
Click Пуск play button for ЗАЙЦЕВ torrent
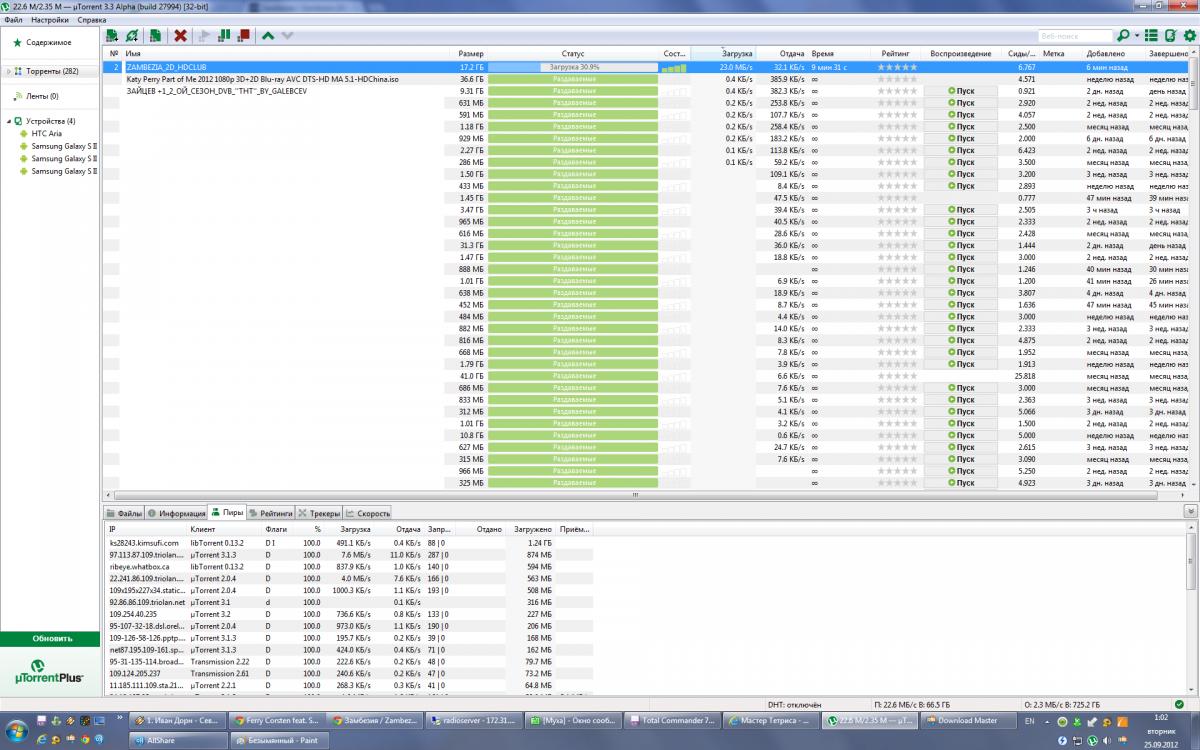pos(960,91)
